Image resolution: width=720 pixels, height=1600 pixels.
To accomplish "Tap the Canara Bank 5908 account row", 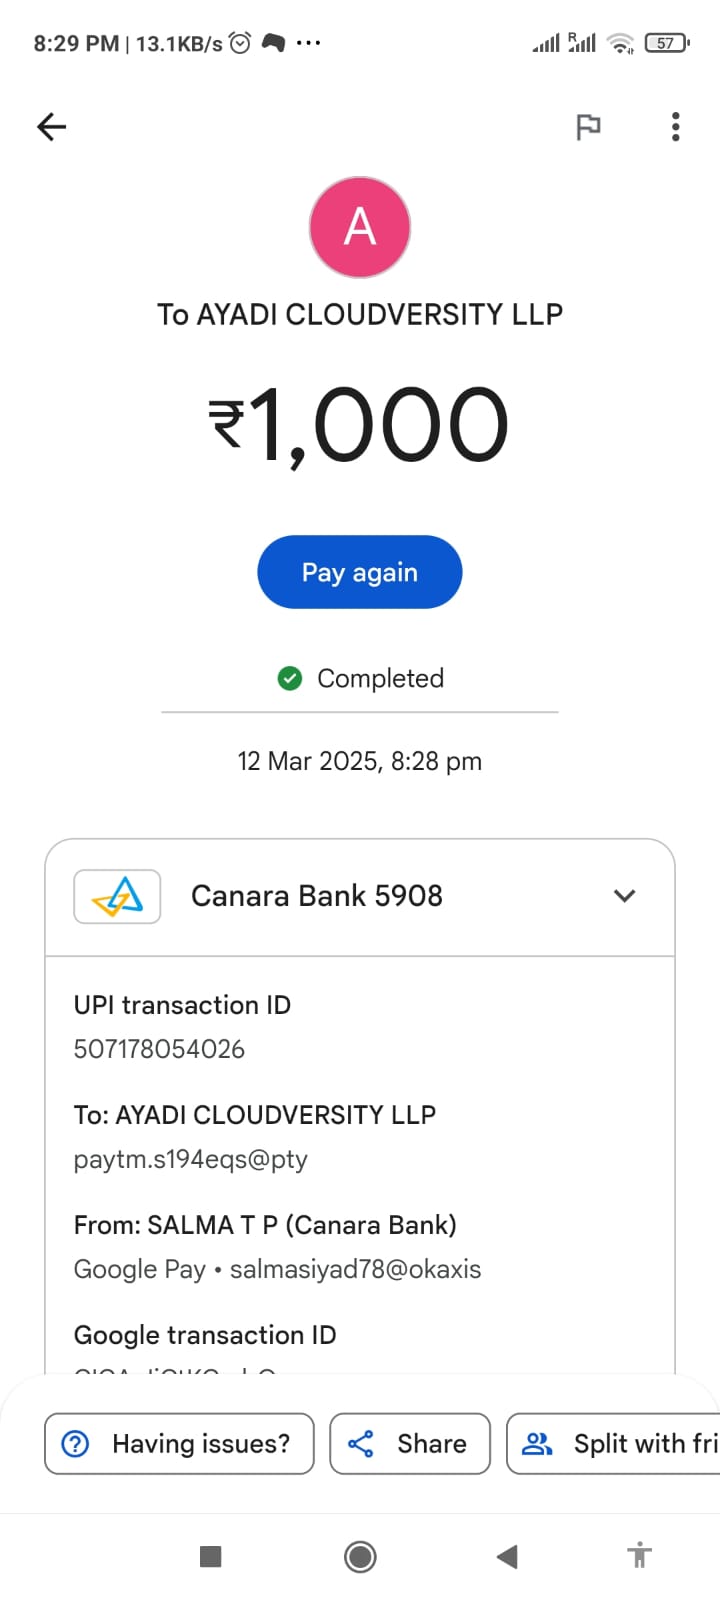I will pos(317,896).
